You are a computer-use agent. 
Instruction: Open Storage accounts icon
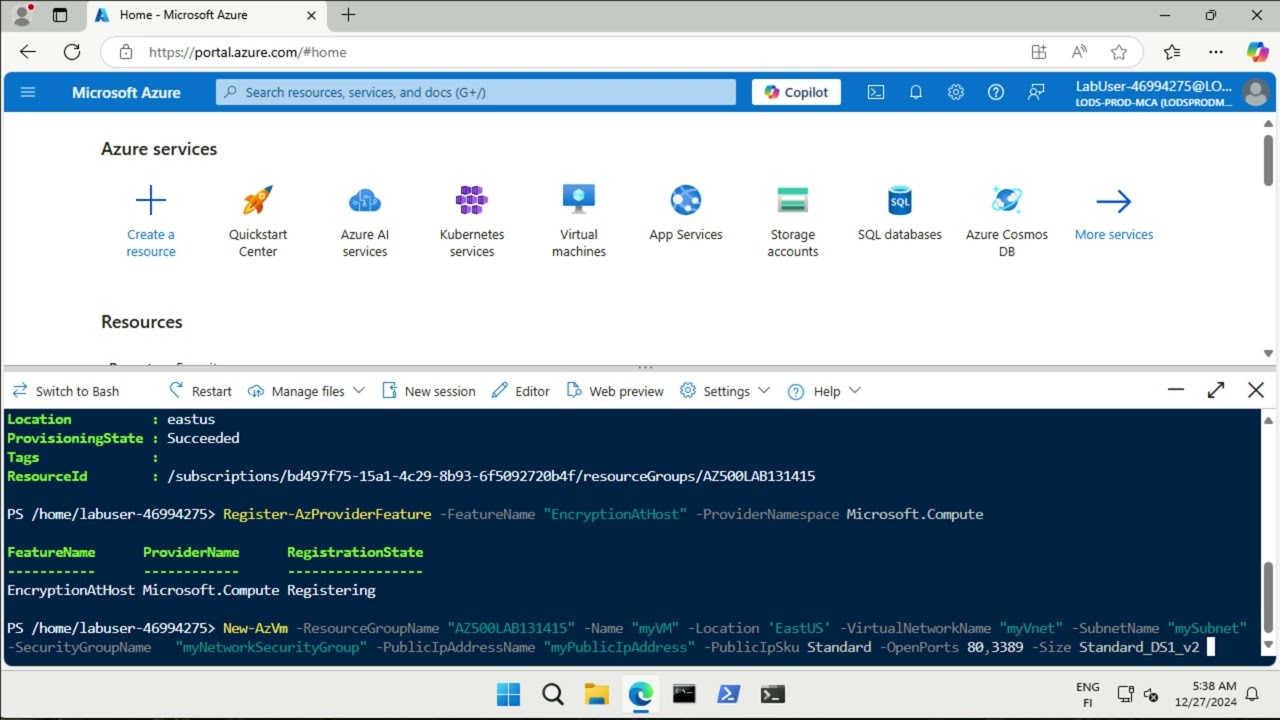793,200
